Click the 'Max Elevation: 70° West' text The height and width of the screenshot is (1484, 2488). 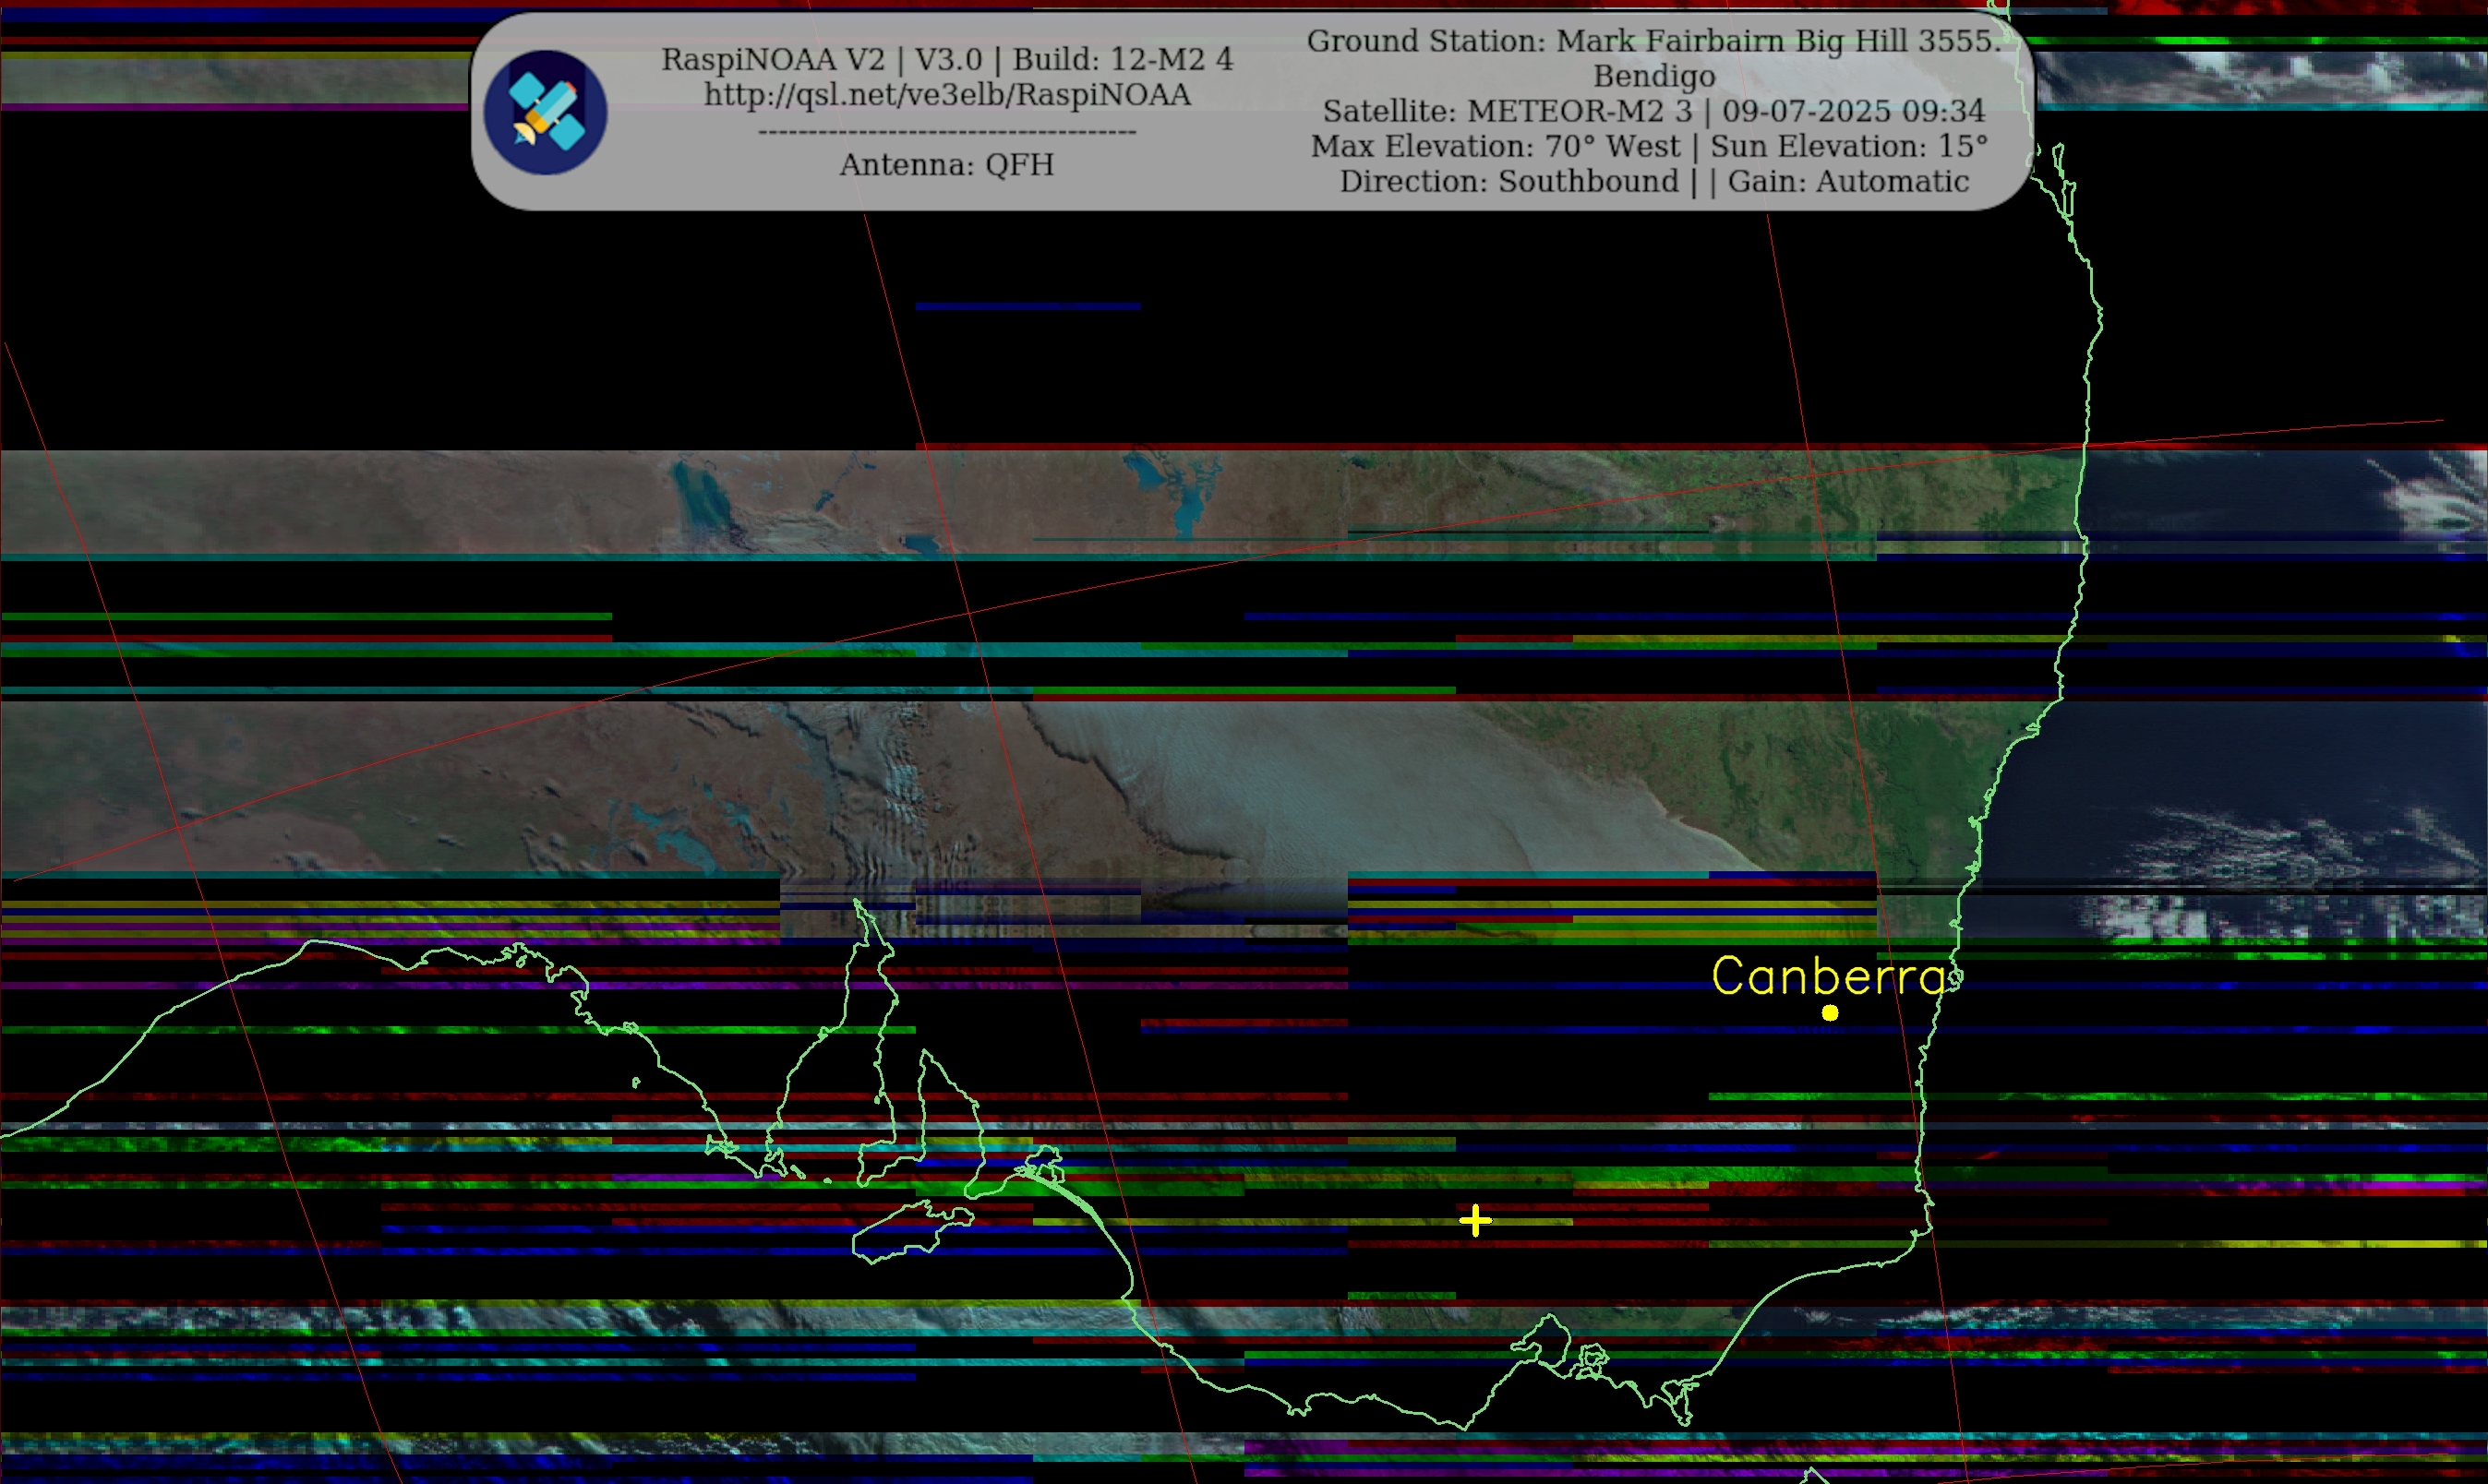1495,146
